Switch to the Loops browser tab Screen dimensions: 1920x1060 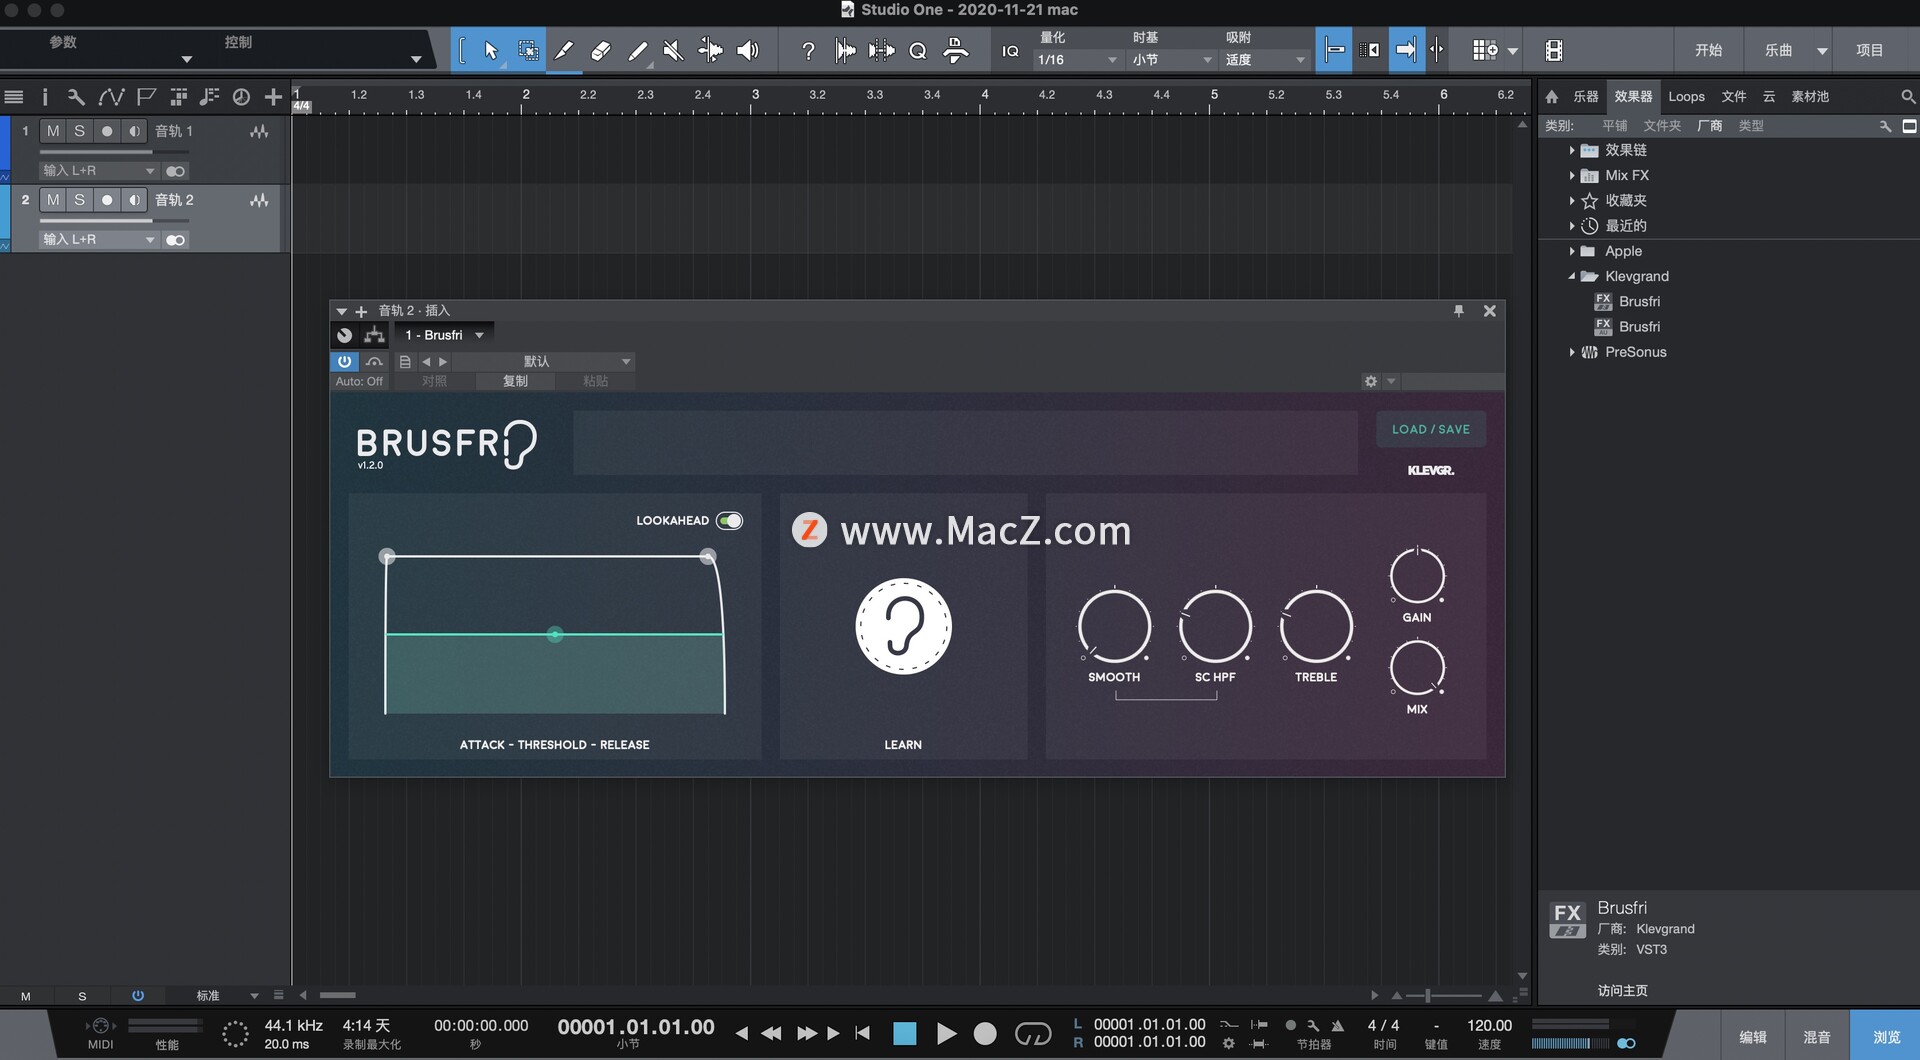[x=1686, y=97]
